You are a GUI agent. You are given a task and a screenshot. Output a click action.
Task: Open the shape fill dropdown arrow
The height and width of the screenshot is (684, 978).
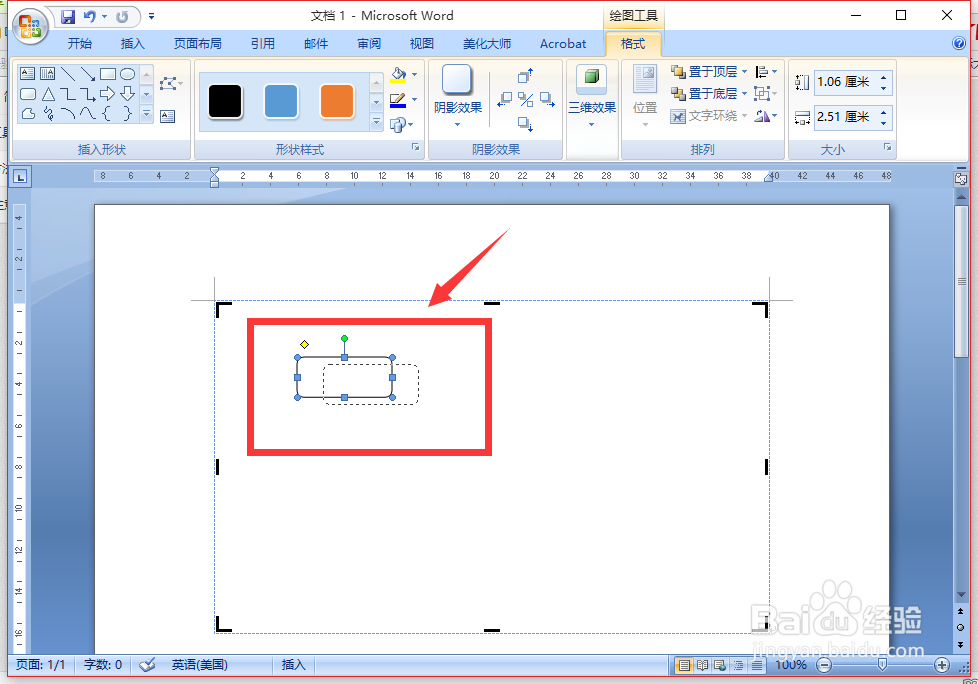click(415, 74)
